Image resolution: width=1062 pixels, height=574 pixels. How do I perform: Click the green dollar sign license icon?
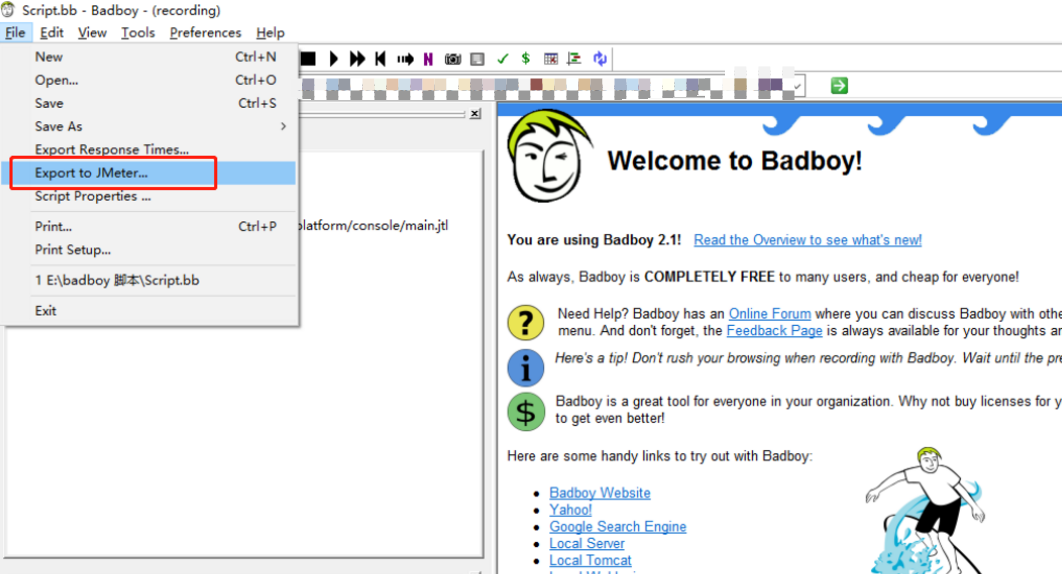coord(526,411)
